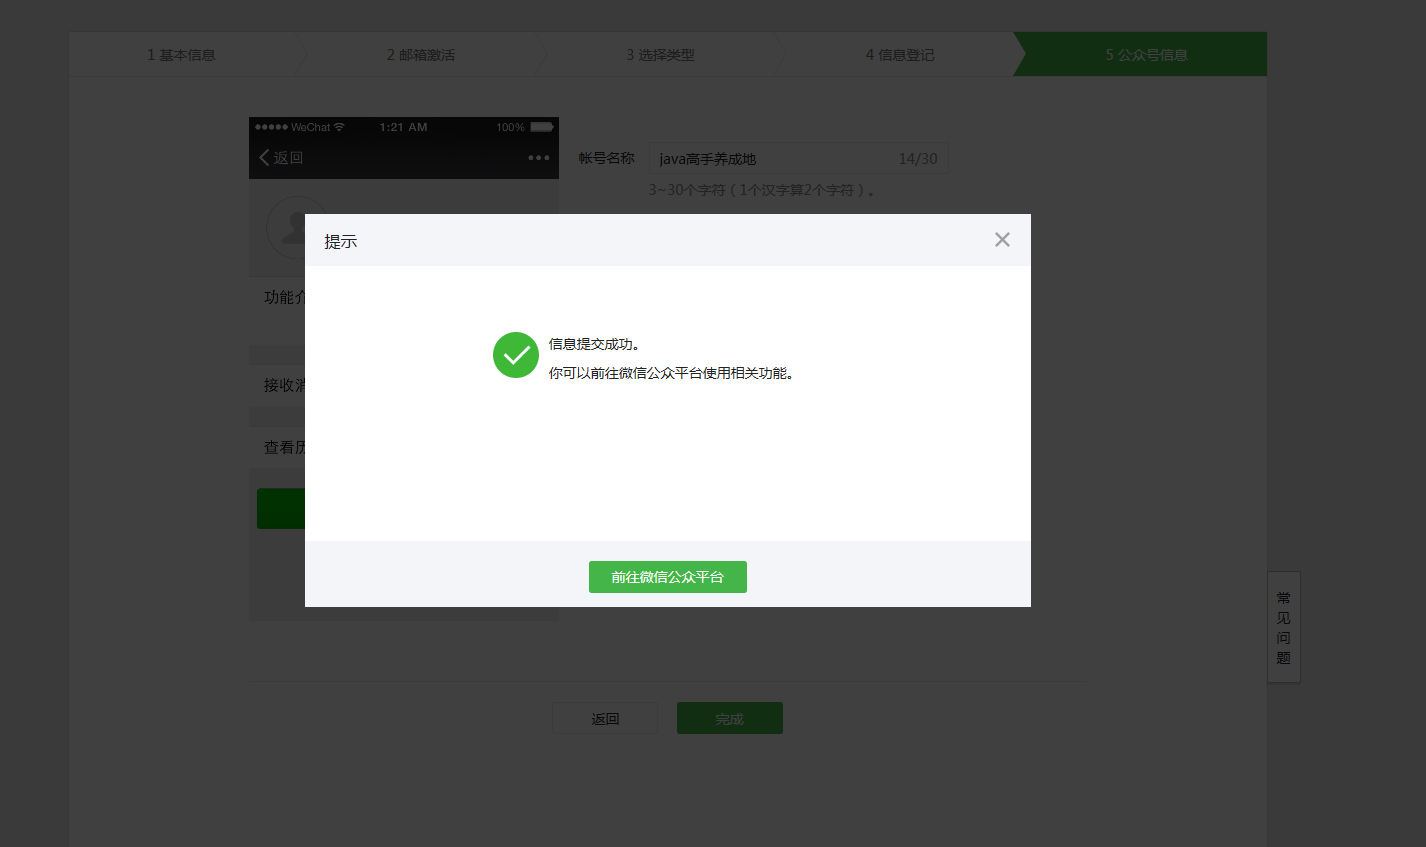Click the 返回 button at page bottom

click(605, 718)
